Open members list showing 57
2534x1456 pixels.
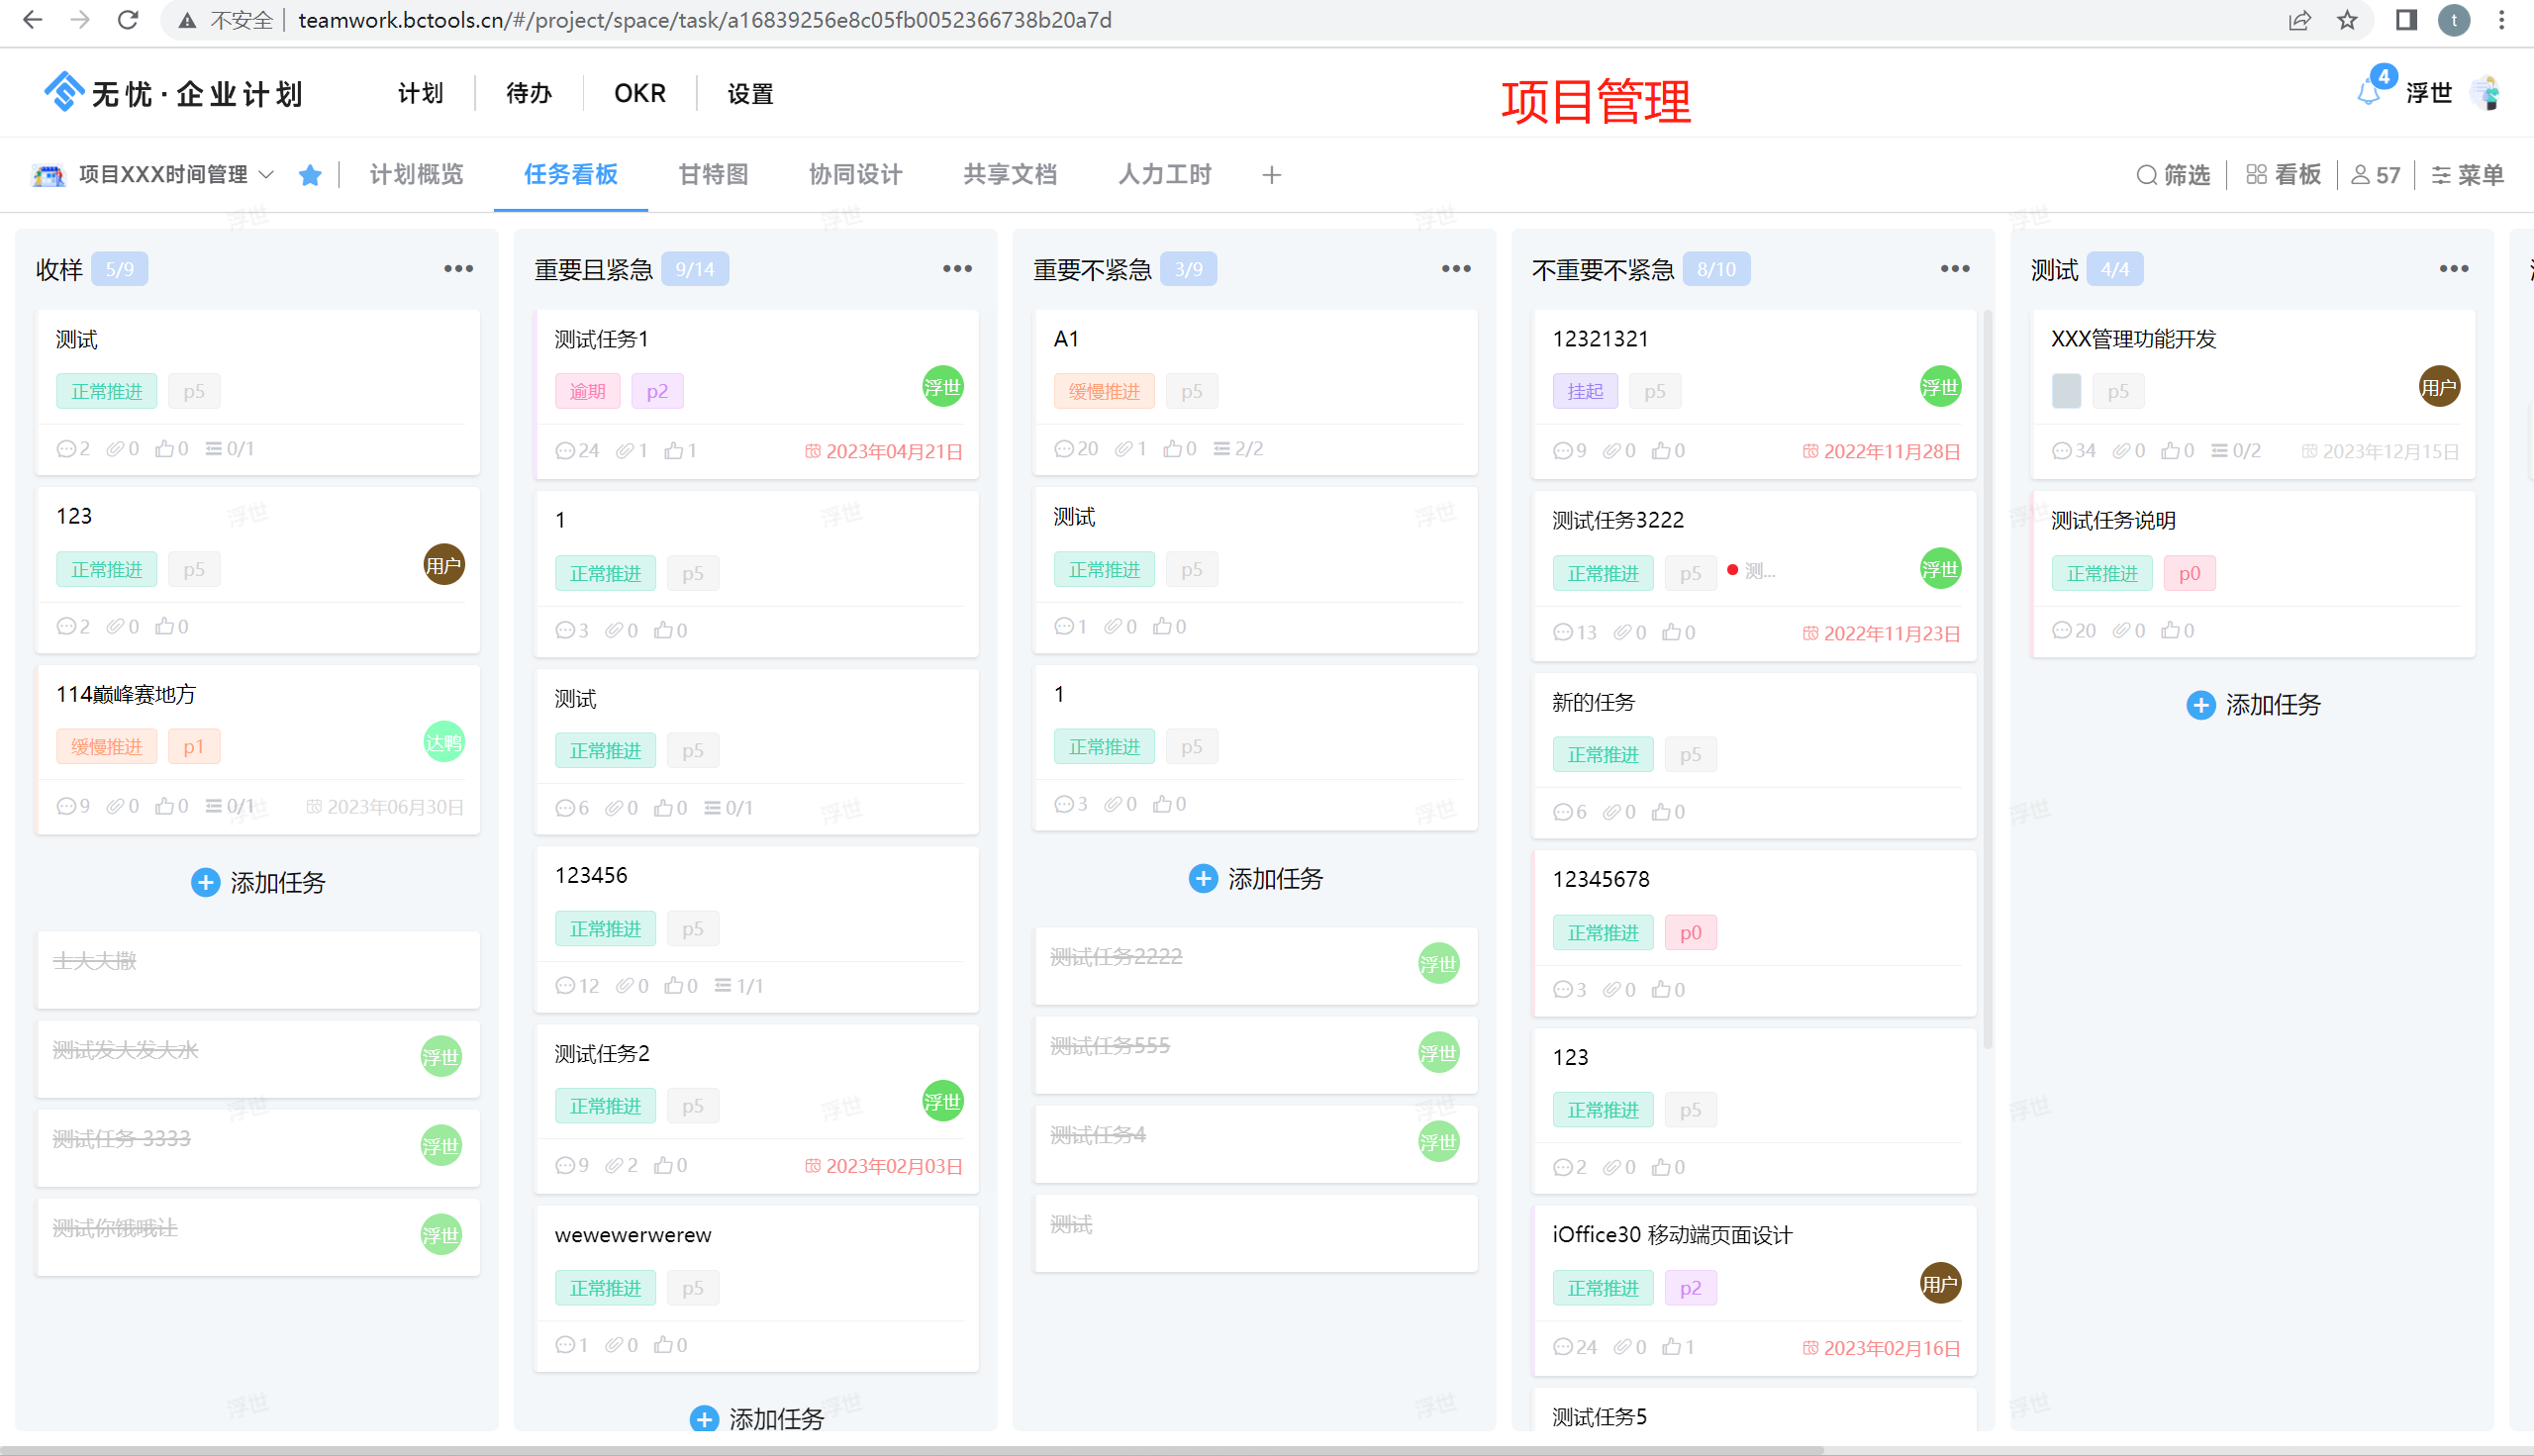coord(2375,175)
